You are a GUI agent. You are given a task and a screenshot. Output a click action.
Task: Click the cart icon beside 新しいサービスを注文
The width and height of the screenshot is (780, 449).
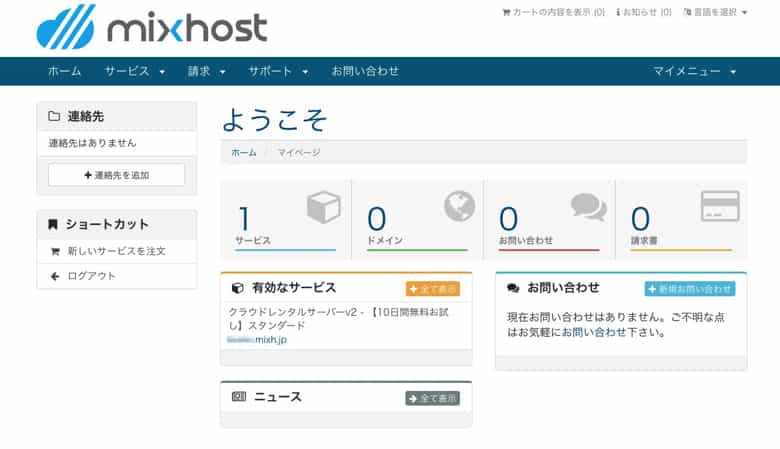[x=55, y=252]
